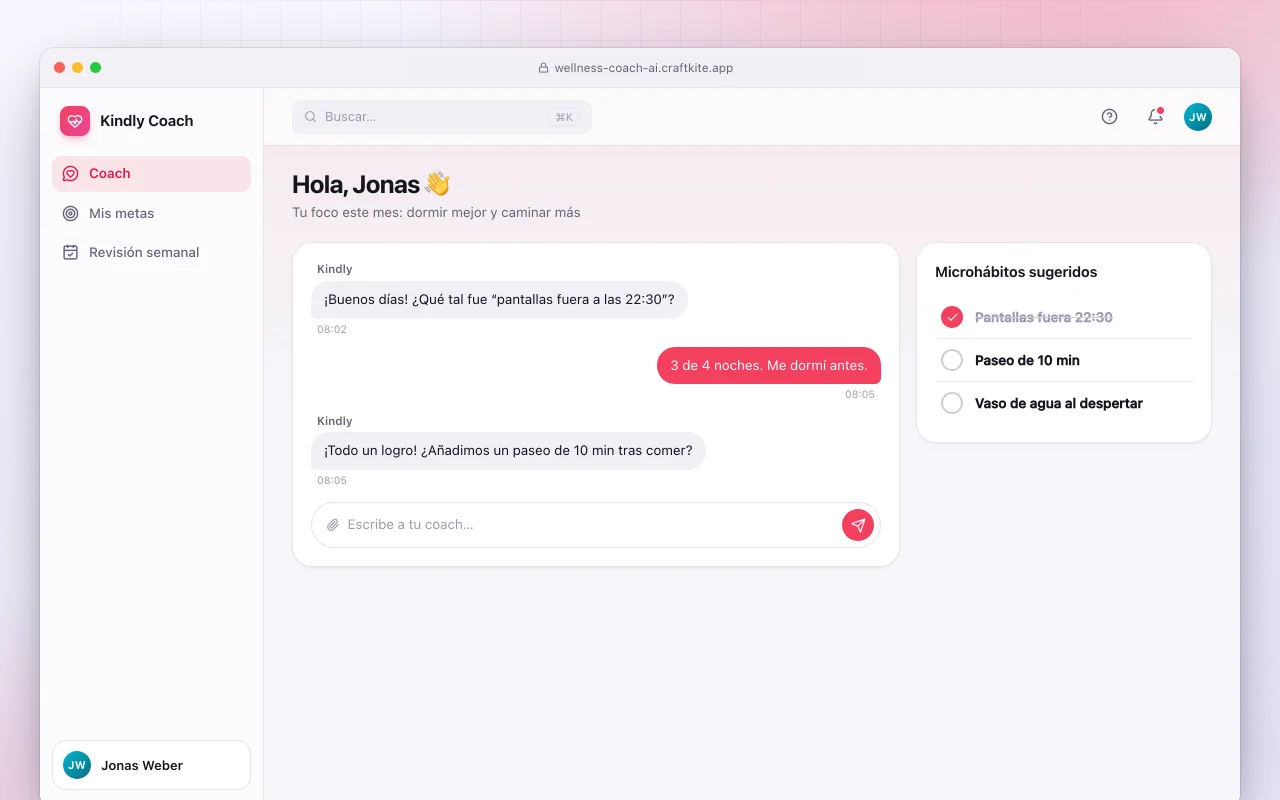Click the JW avatar beside Jonas Weber
Image resolution: width=1280 pixels, height=800 pixels.
77,765
